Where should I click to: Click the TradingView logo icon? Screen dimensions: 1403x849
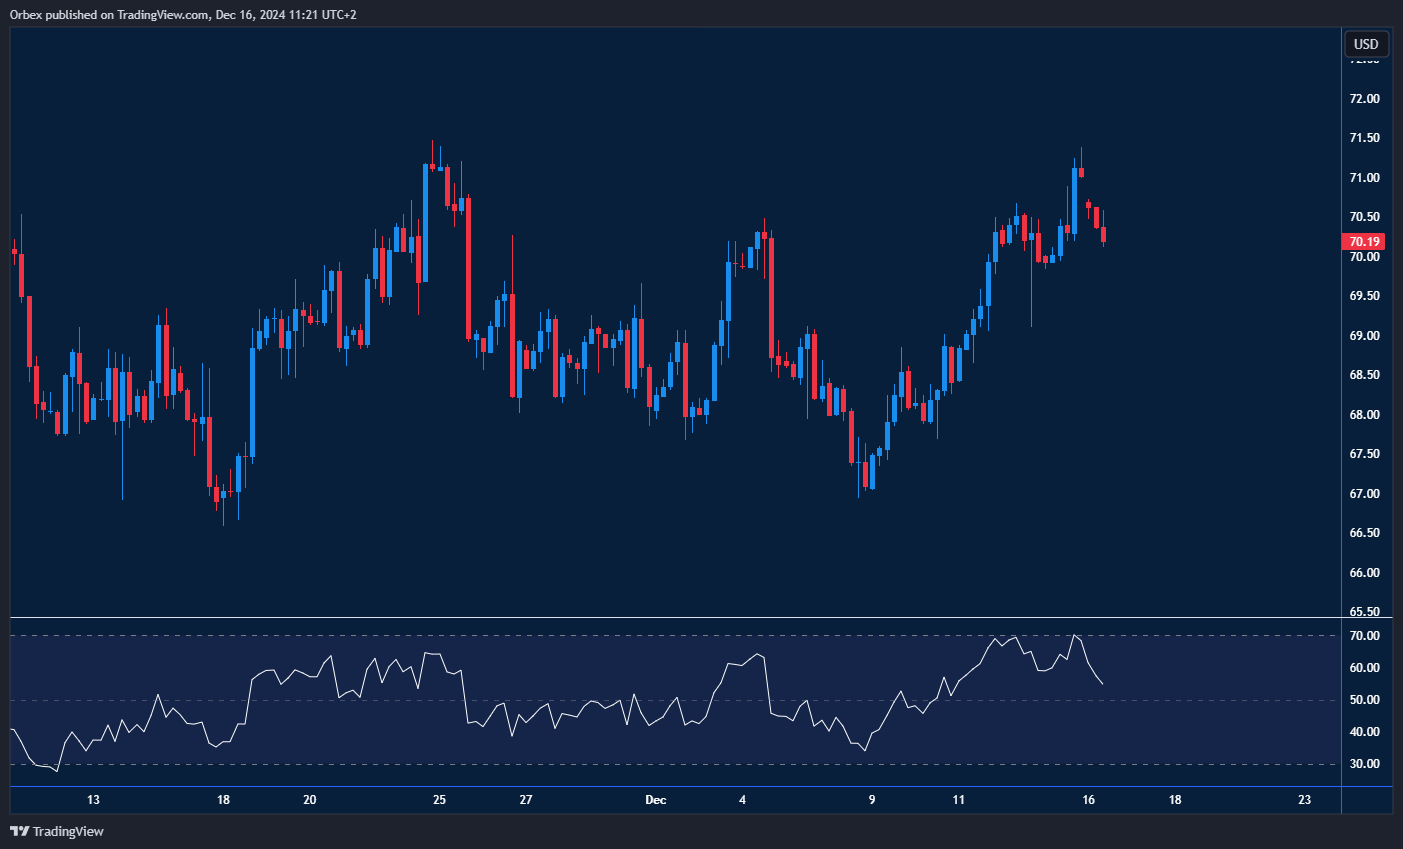pyautogui.click(x=19, y=831)
